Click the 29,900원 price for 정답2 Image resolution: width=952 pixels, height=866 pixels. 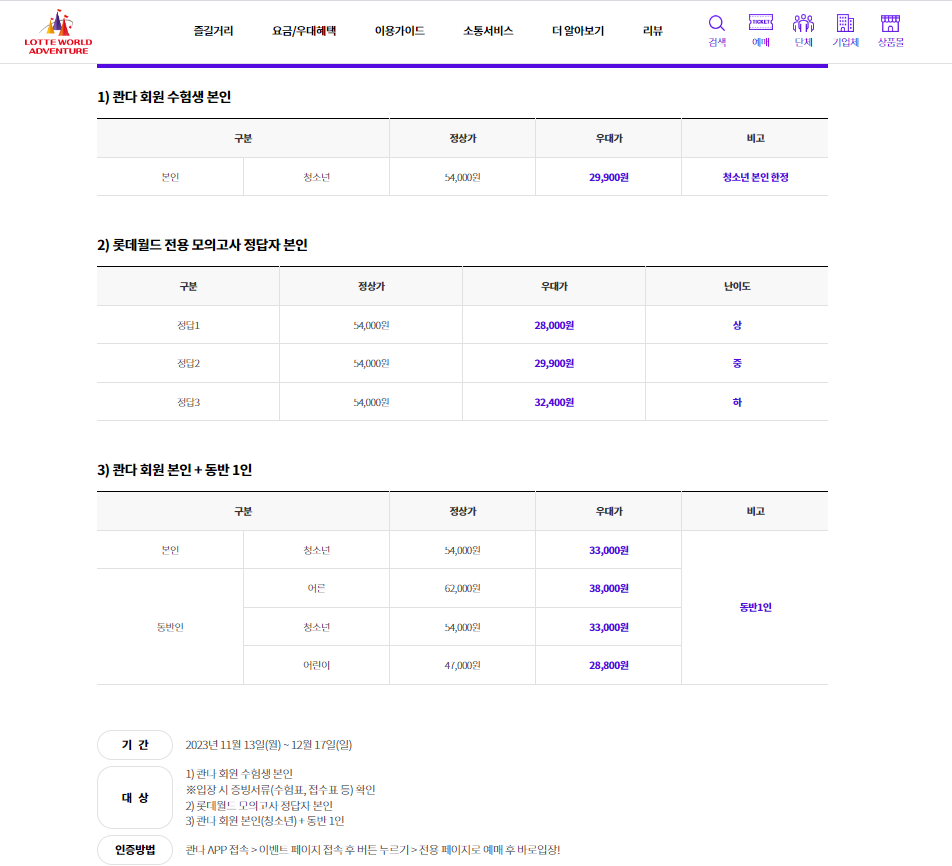pos(554,364)
